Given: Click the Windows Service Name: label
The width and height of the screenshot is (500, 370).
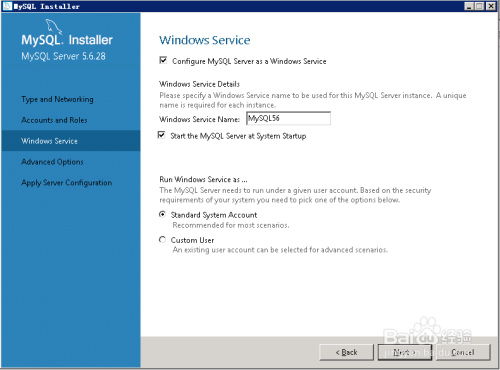Looking at the screenshot, I should tap(199, 119).
